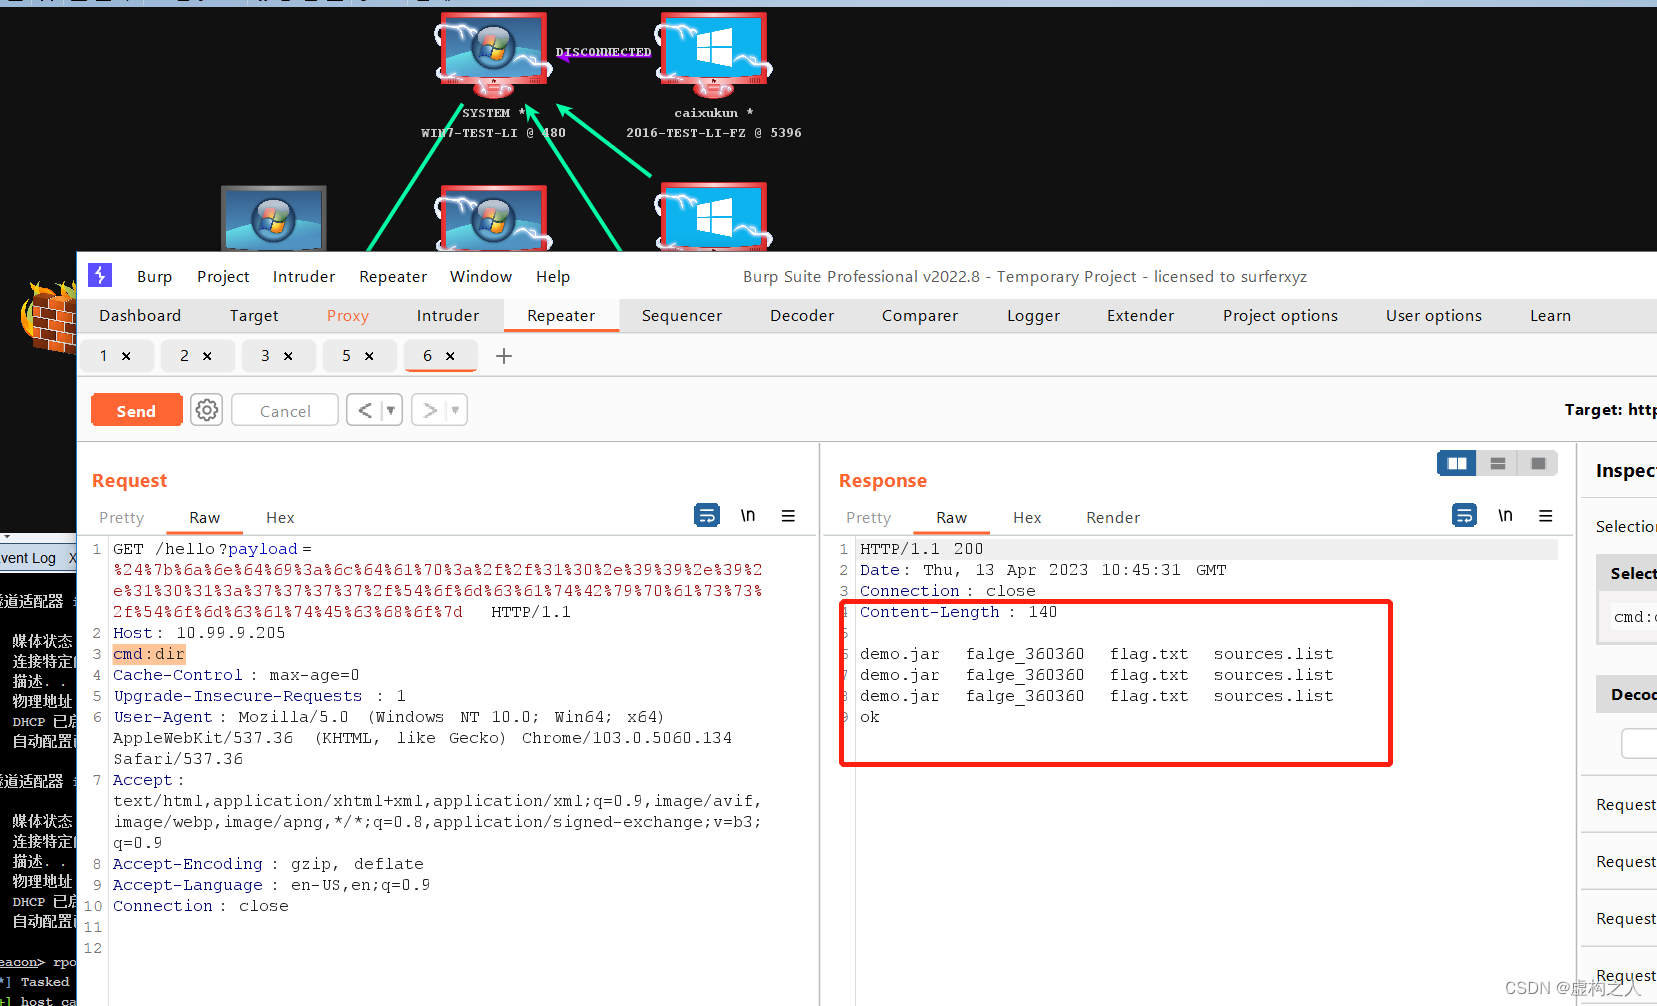Viewport: 1657px width, 1006px height.
Task: Select Response Hex view tab
Action: click(1027, 518)
